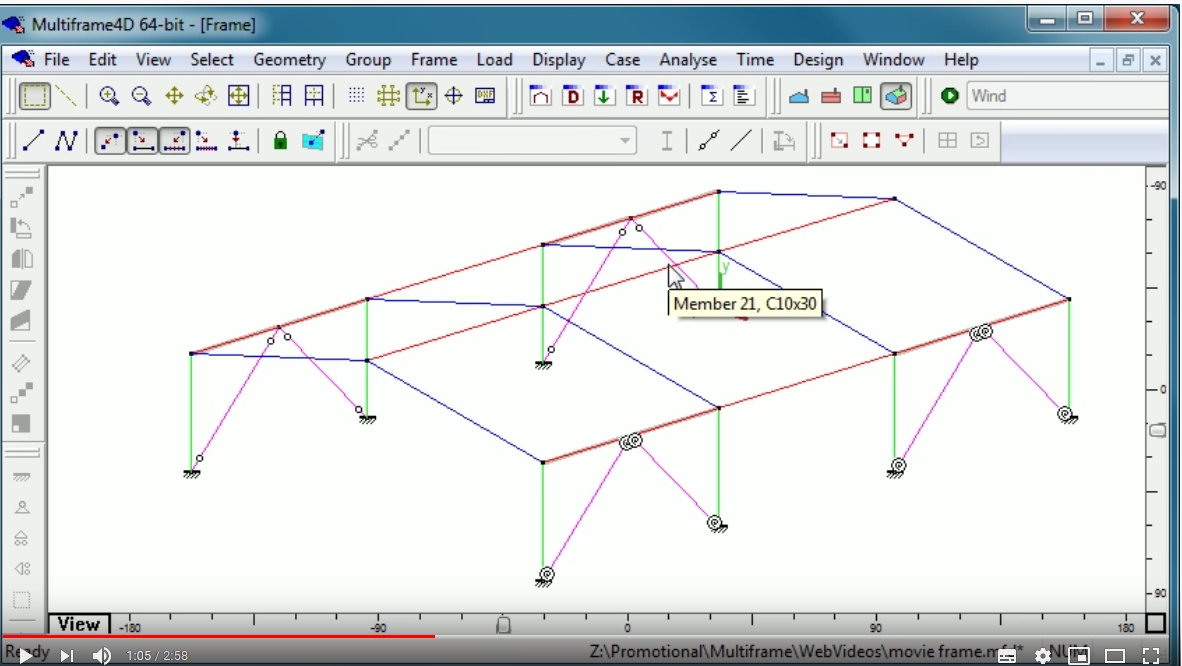The image size is (1182, 666).
Task: Run the analysis with the green play button
Action: (951, 97)
